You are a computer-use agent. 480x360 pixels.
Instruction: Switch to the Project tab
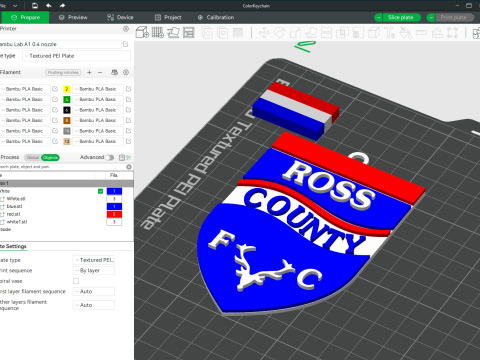click(x=168, y=17)
